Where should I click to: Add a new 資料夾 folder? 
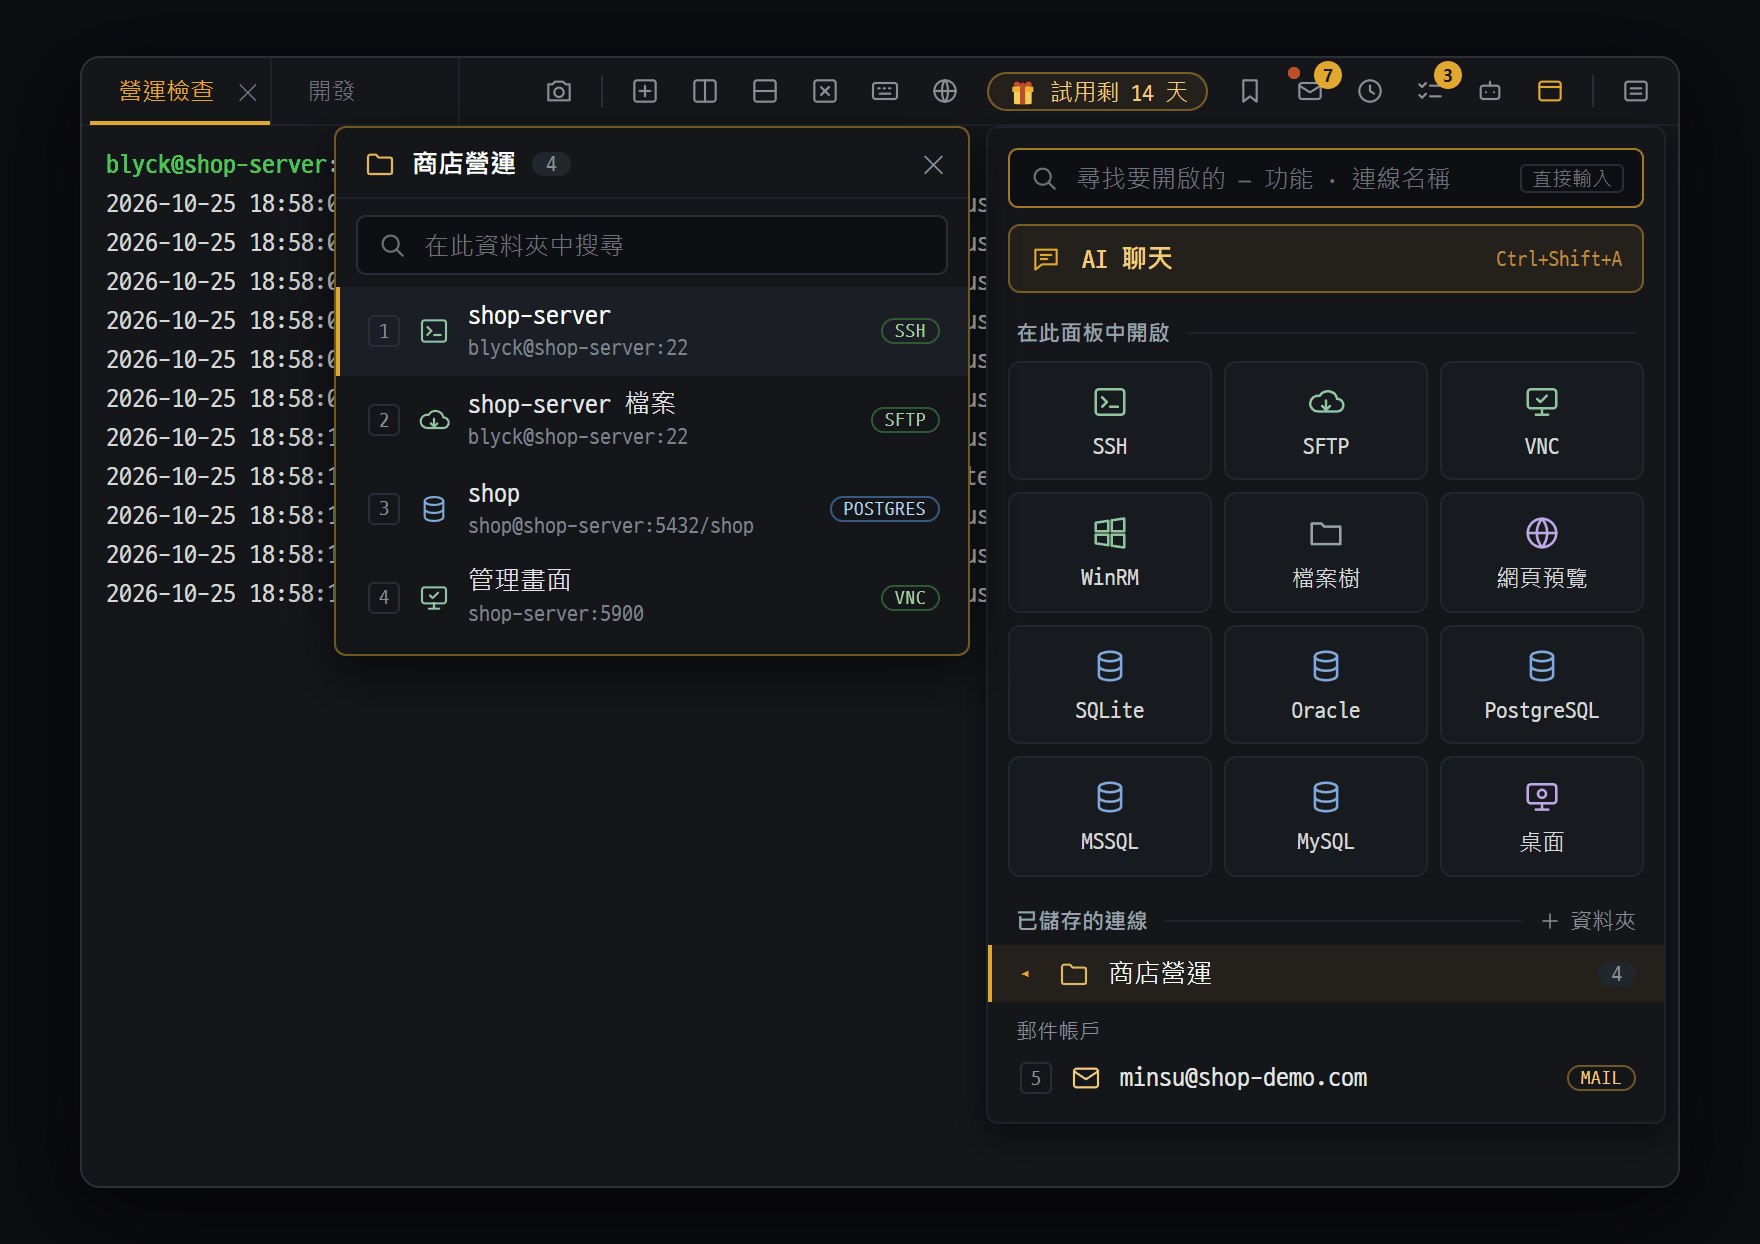(x=1589, y=921)
